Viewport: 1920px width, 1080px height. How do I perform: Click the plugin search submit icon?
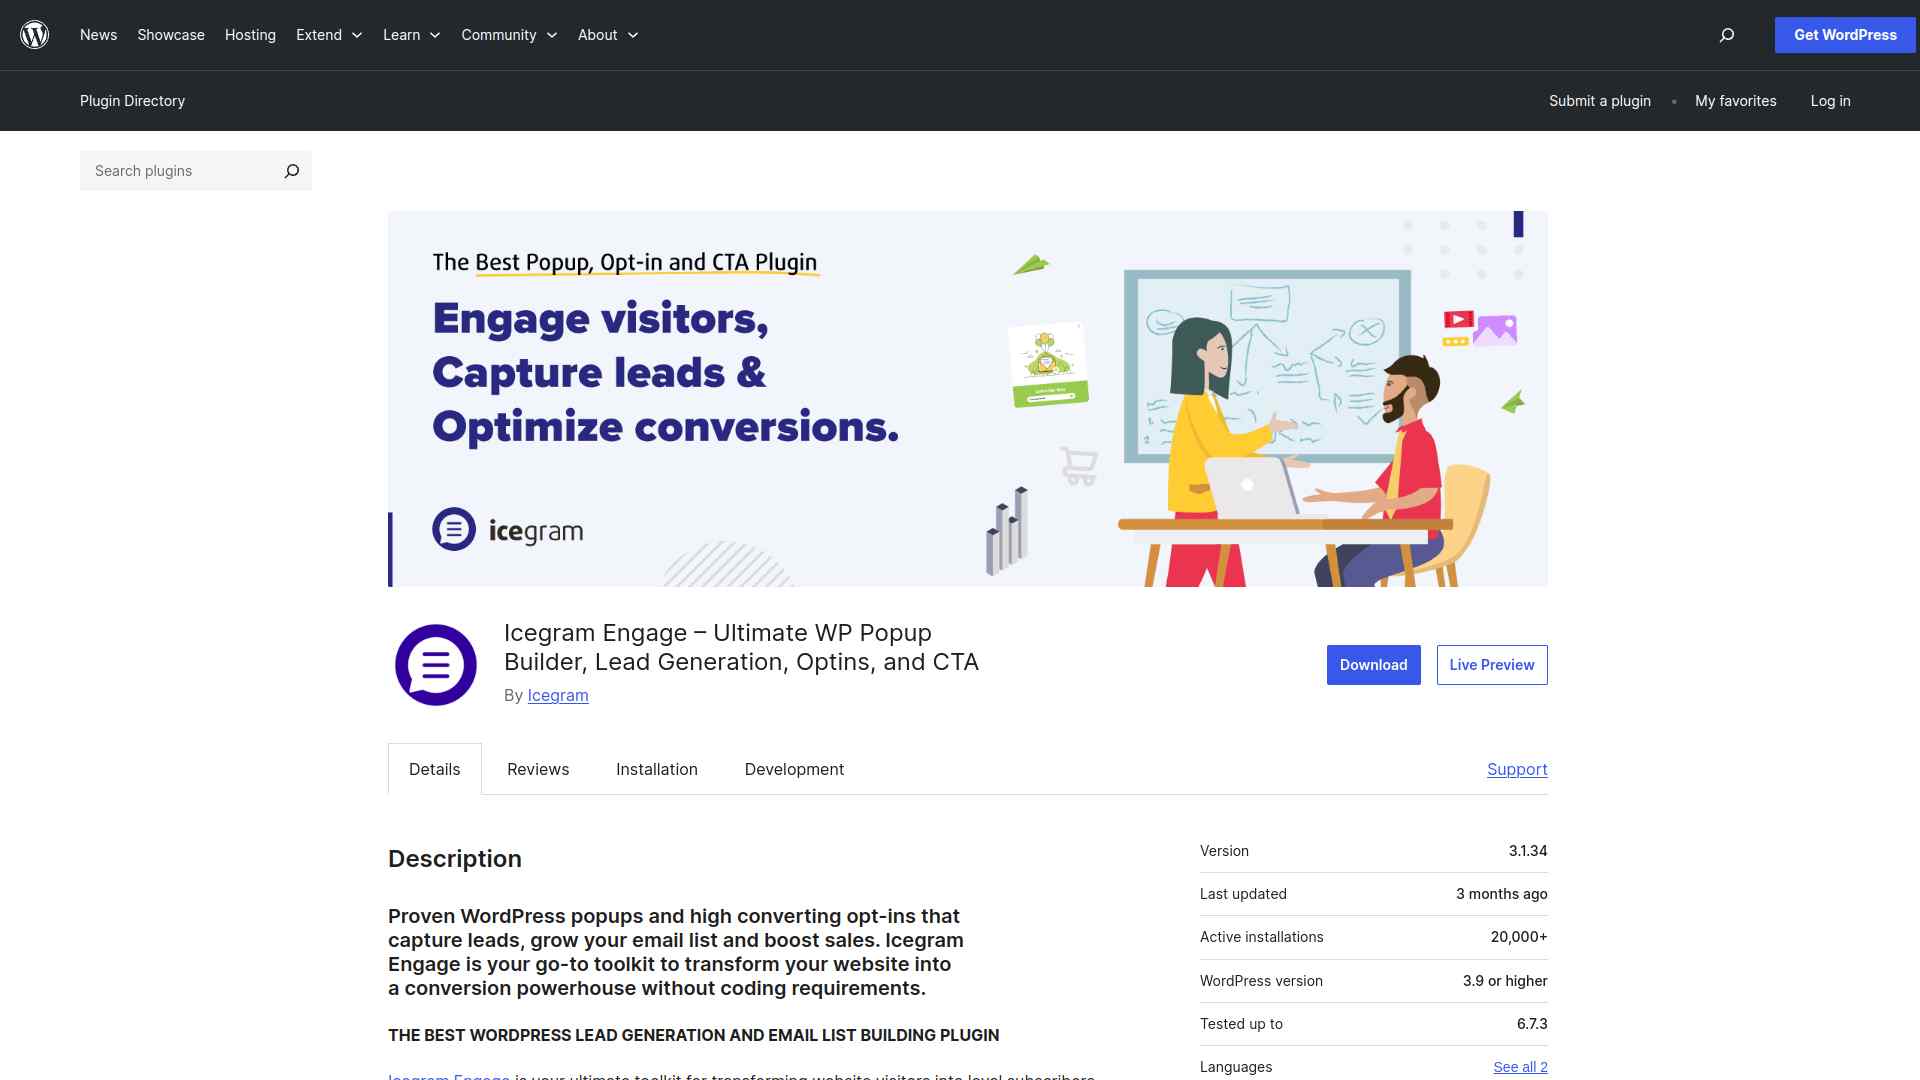pos(291,171)
